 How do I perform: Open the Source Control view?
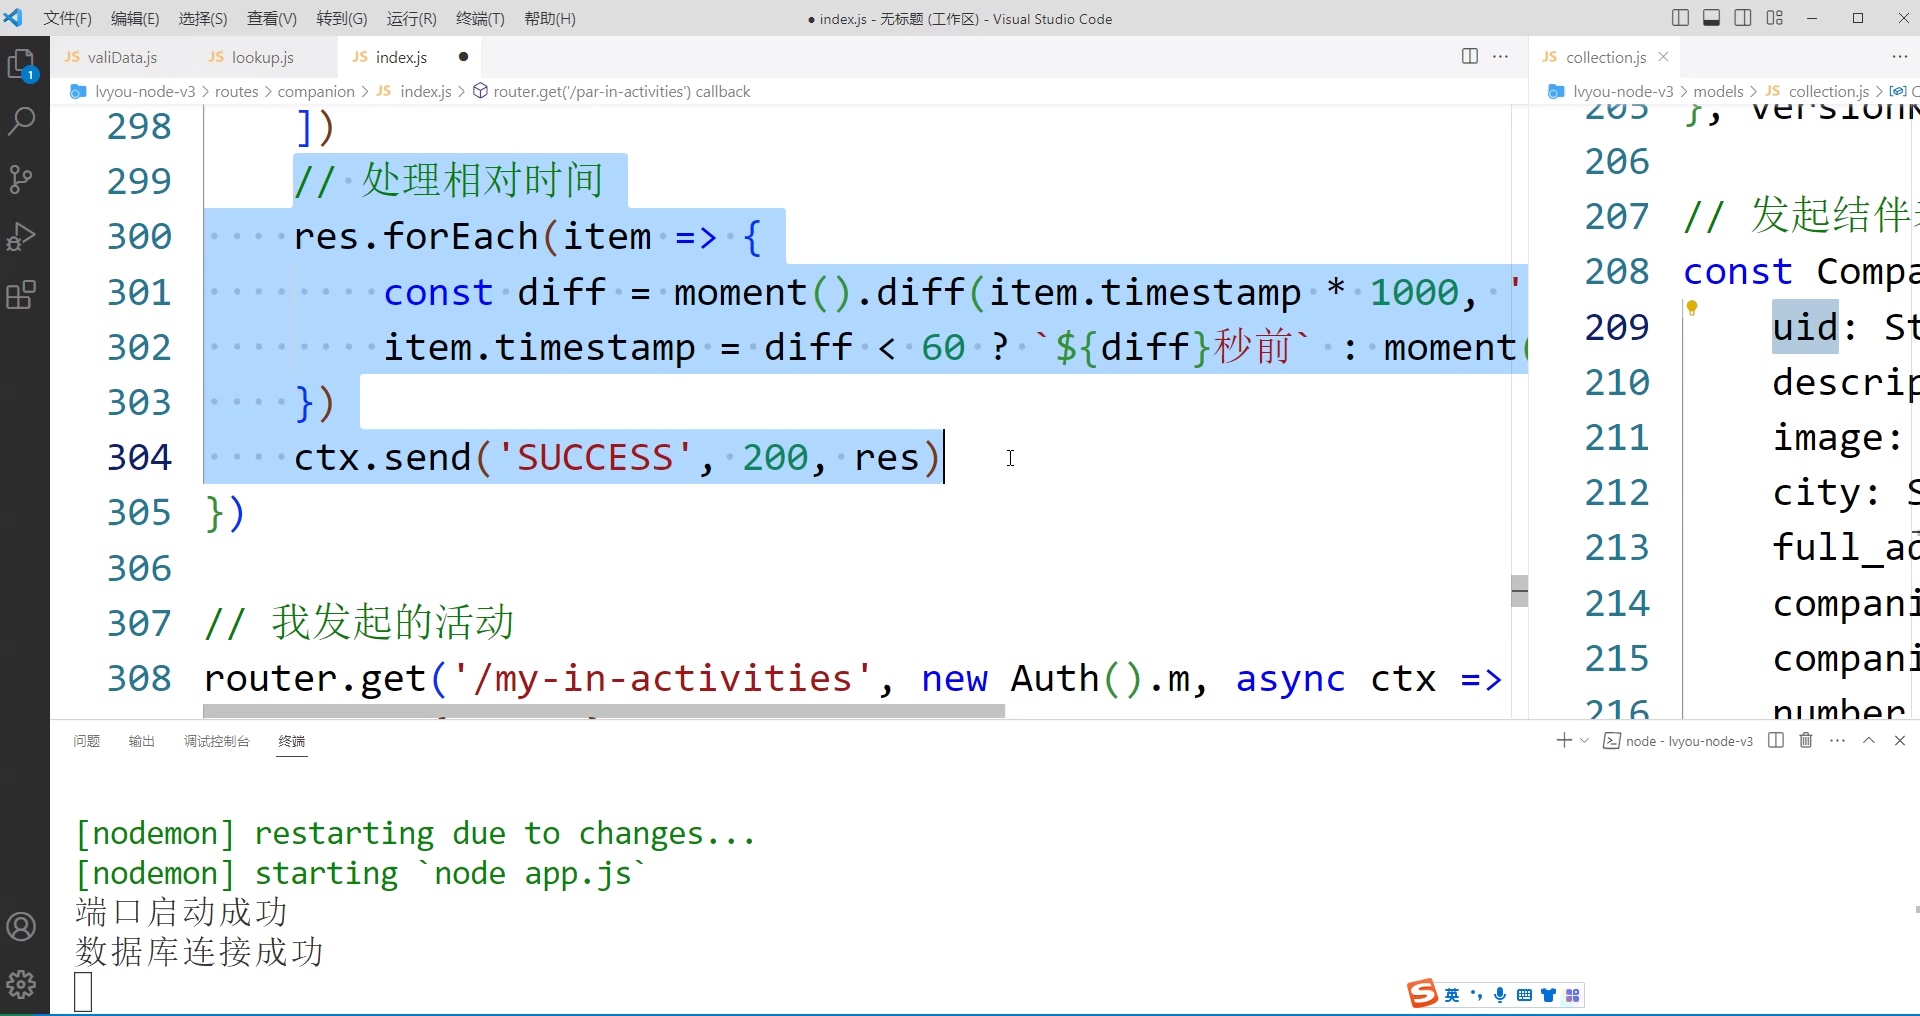click(x=22, y=180)
